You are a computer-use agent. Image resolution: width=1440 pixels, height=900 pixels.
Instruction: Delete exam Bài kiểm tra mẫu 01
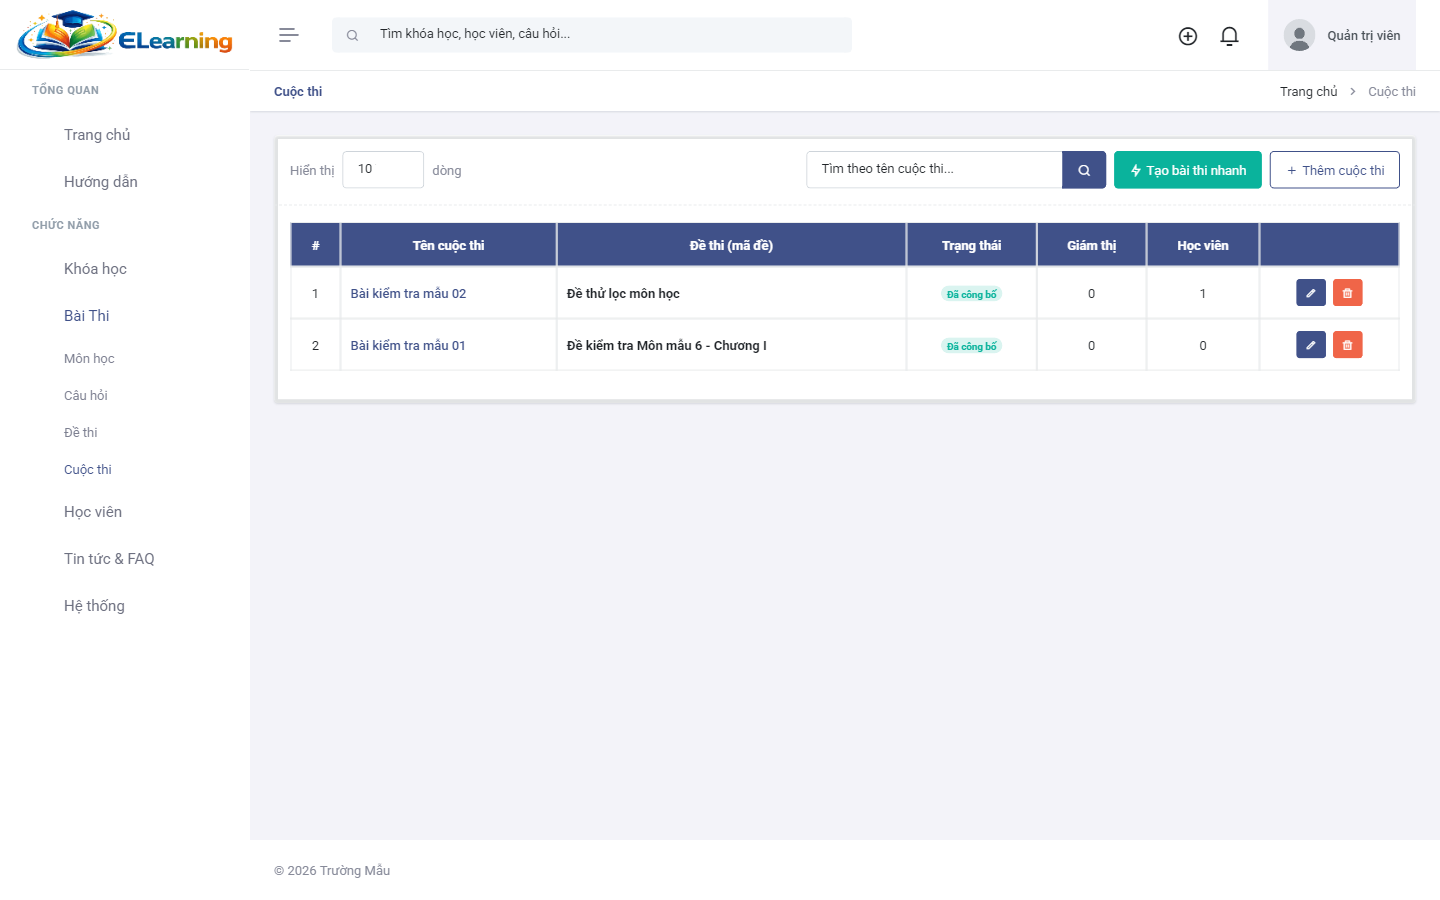pyautogui.click(x=1348, y=345)
